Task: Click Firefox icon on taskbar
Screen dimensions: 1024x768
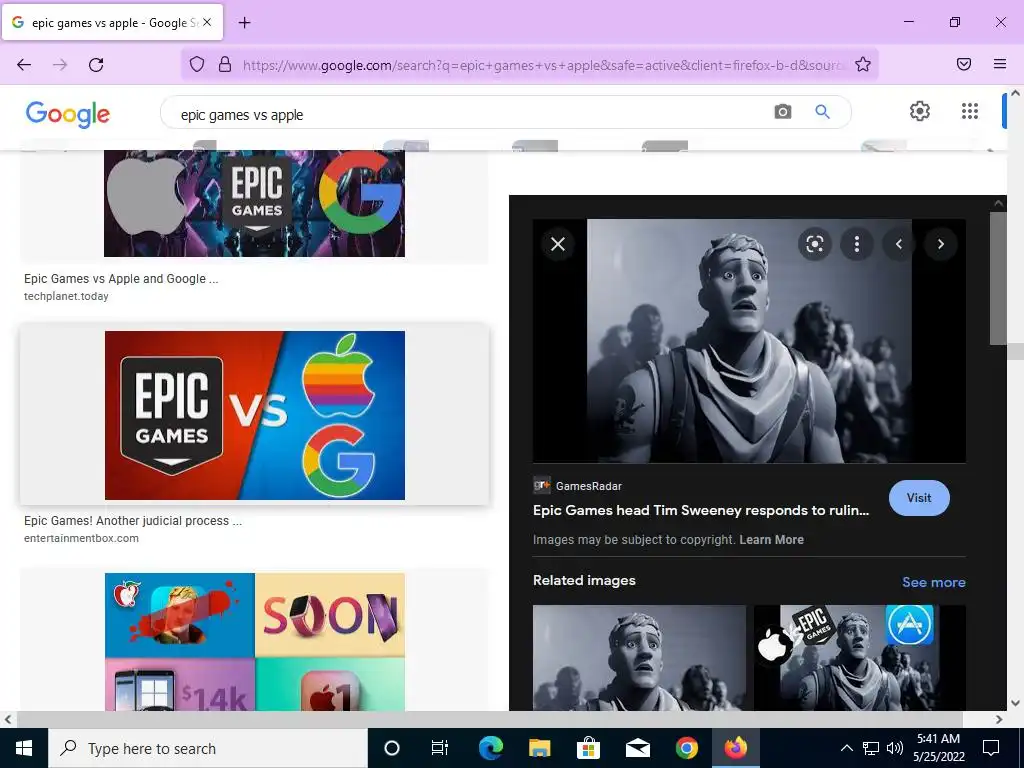Action: point(735,748)
